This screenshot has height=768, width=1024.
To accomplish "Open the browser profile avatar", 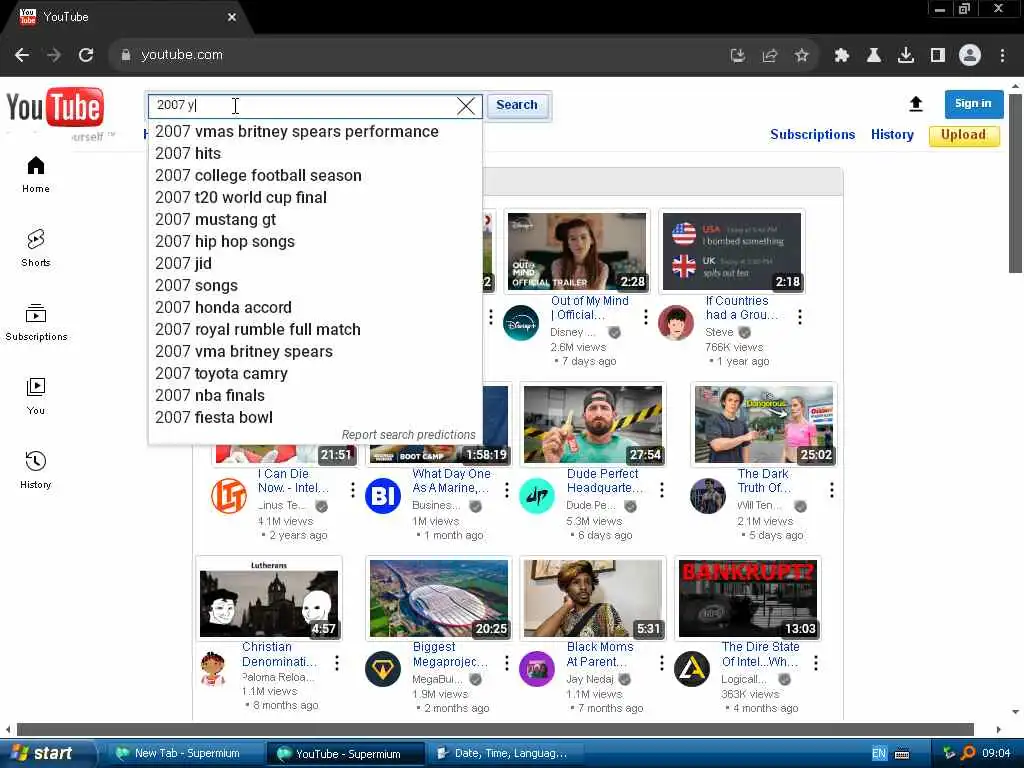I will [970, 55].
